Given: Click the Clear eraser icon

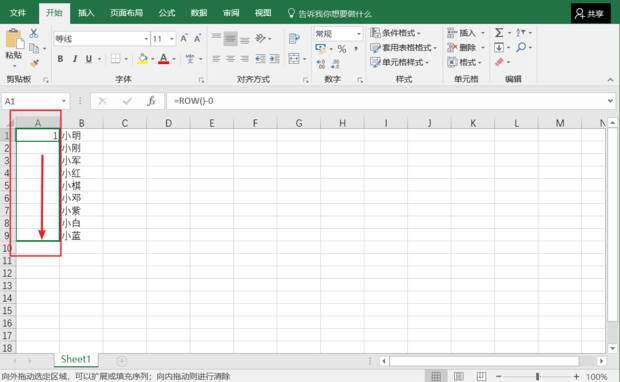Looking at the screenshot, I should [x=499, y=62].
